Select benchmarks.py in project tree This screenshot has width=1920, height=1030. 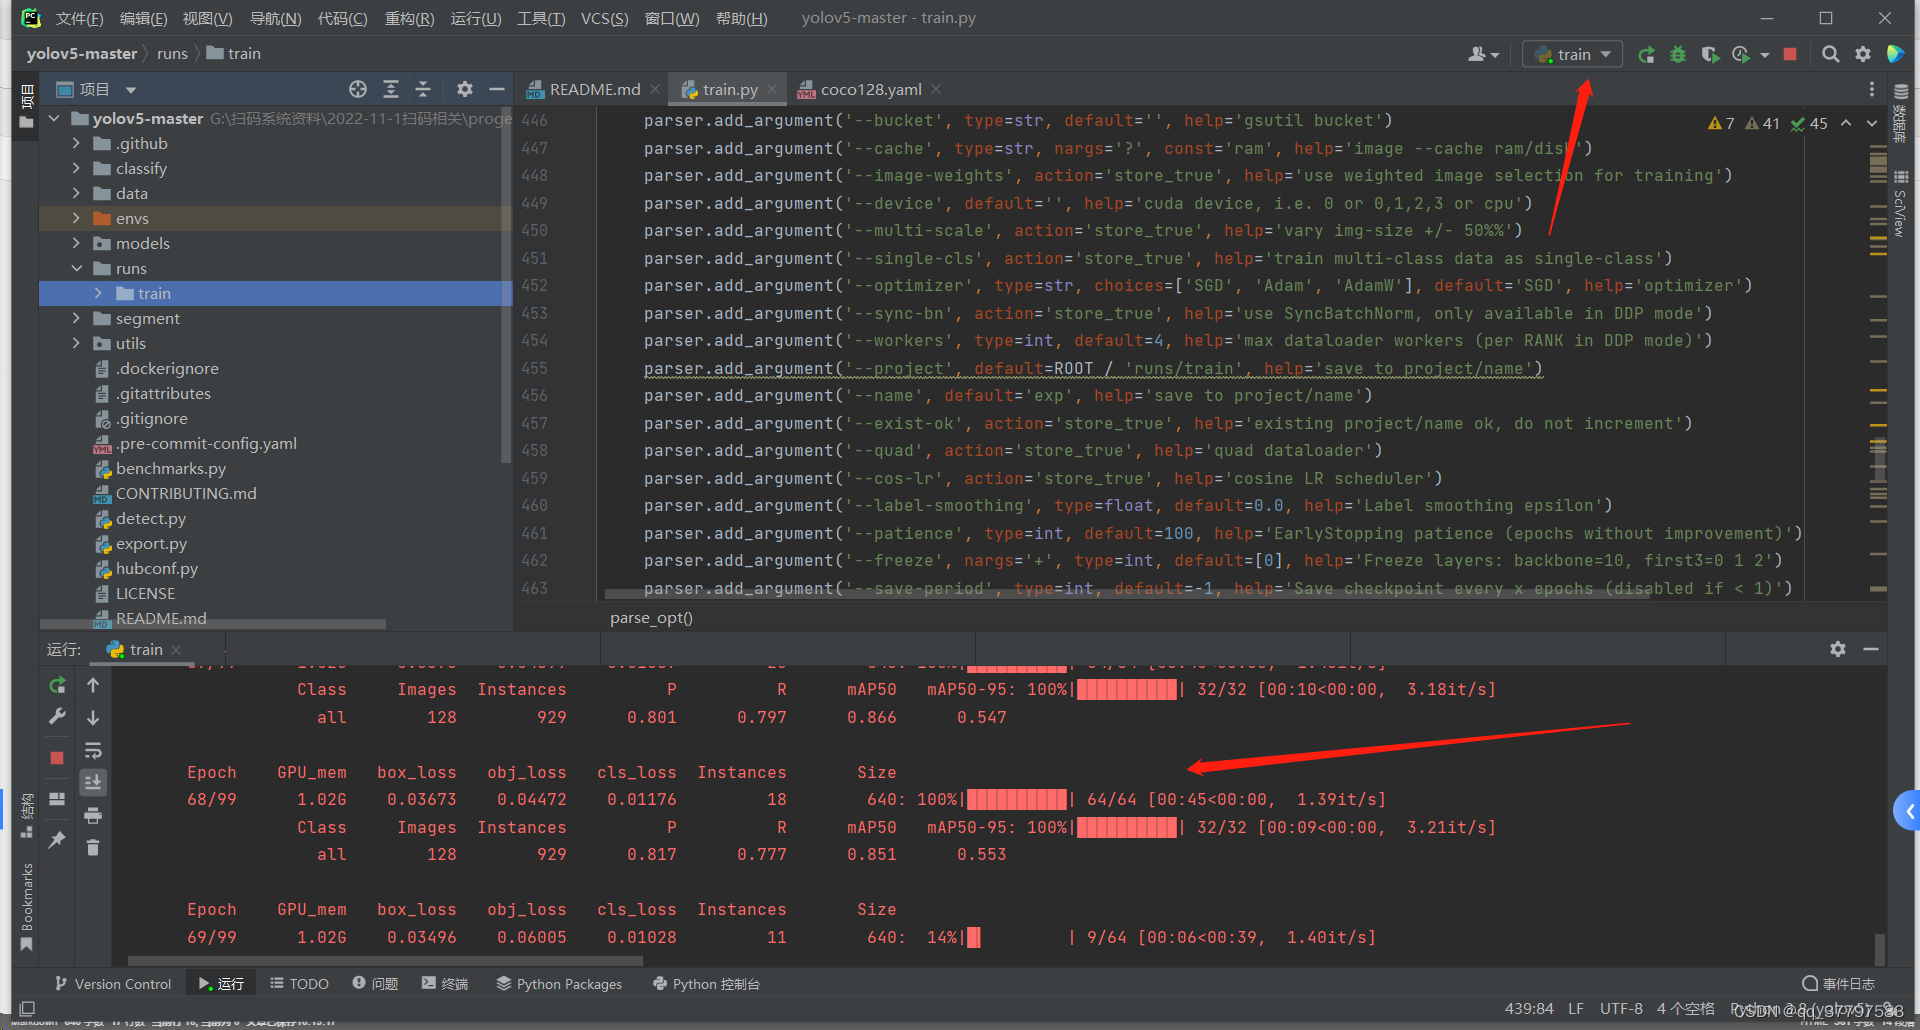pyautogui.click(x=170, y=468)
